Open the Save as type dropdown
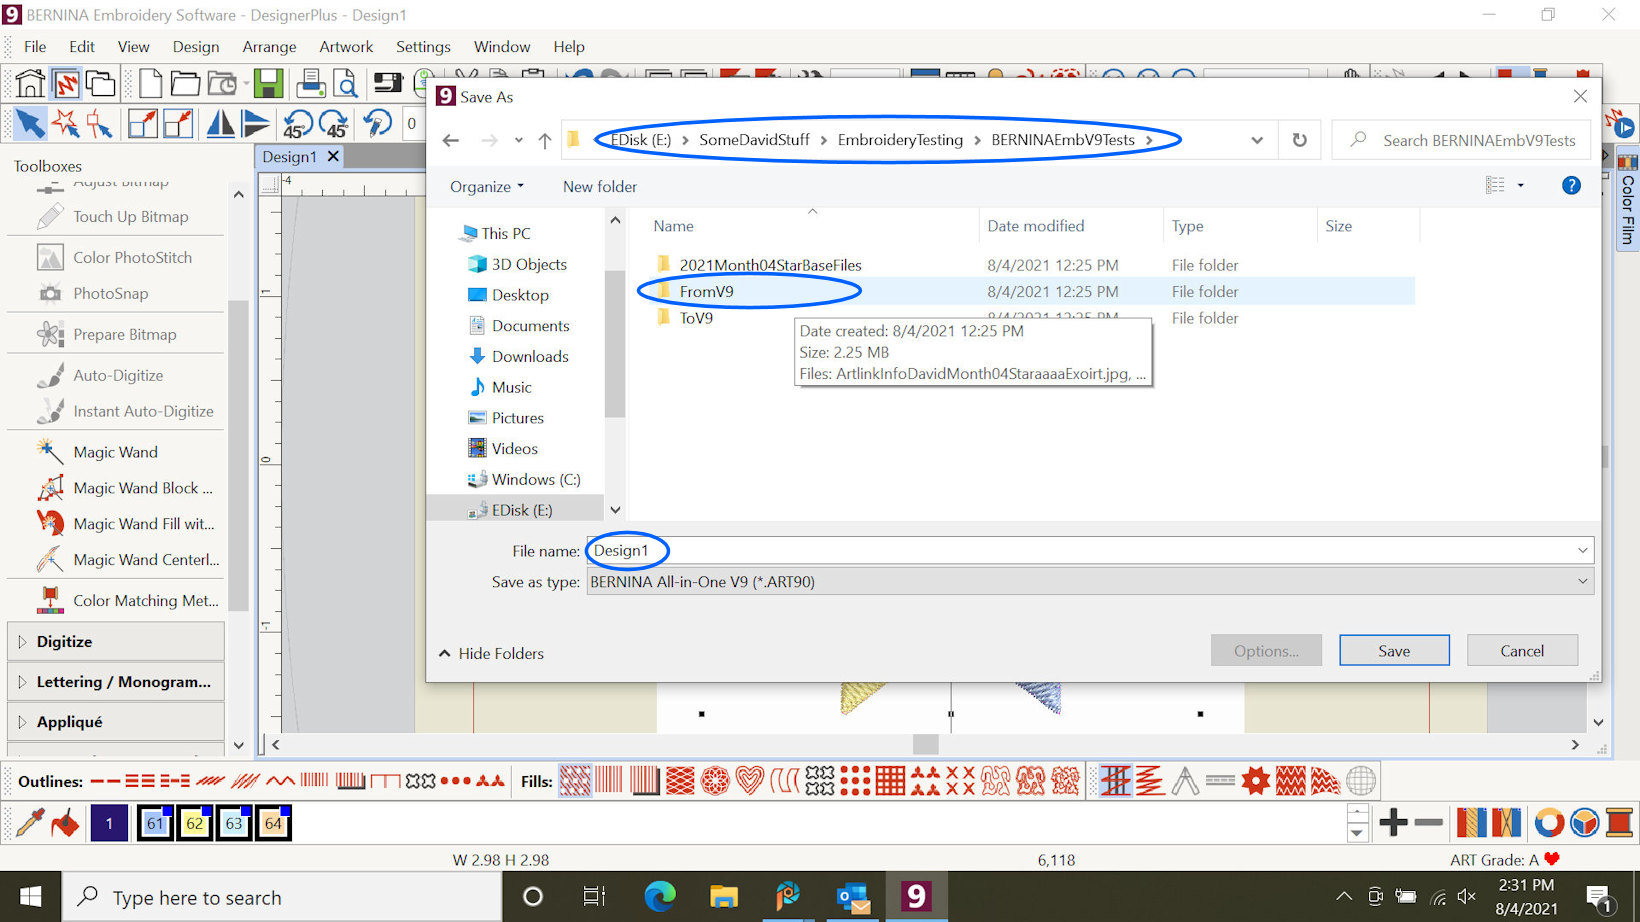The width and height of the screenshot is (1640, 922). (x=1583, y=581)
